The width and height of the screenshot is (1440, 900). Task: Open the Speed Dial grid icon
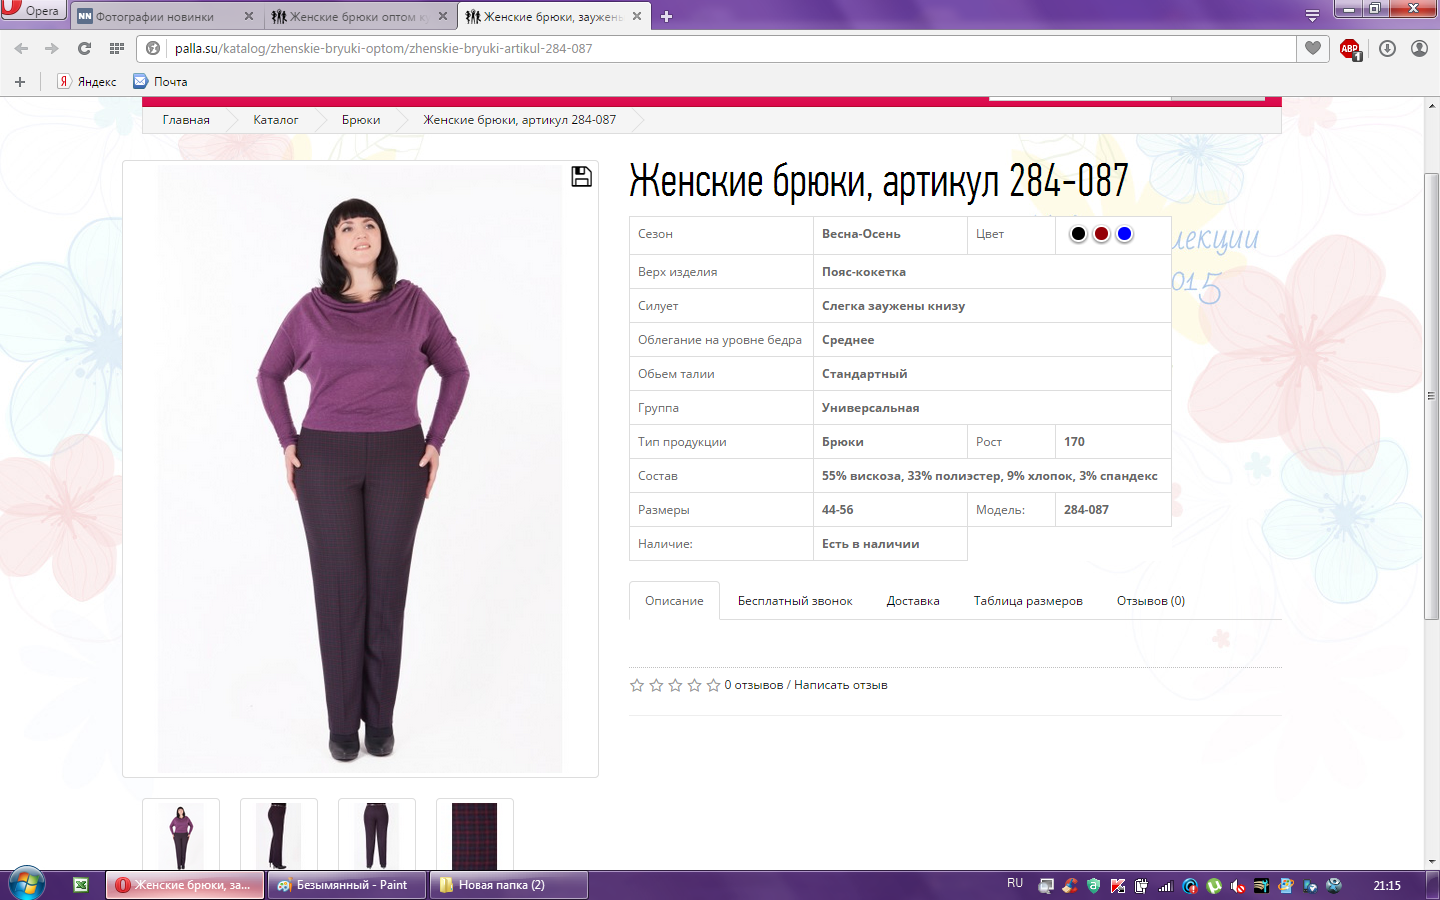pos(117,48)
